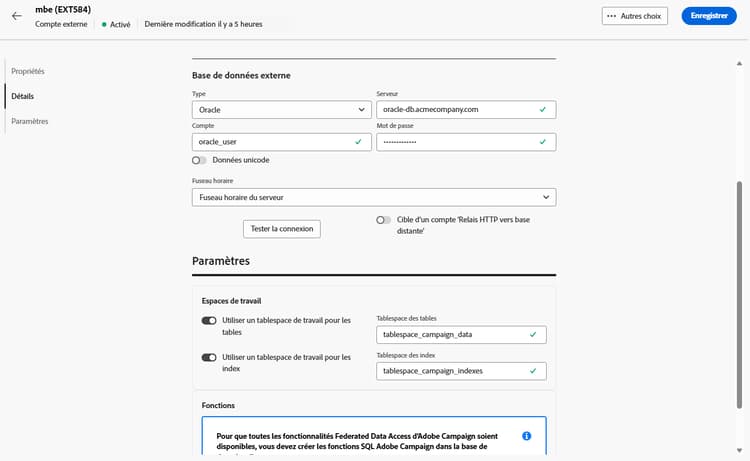
Task: Turn off tablespace de travail for index
Action: tap(209, 357)
